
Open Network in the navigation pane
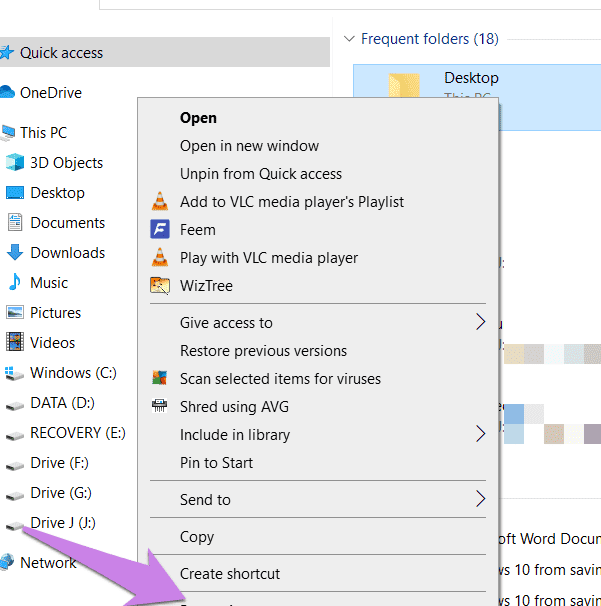point(48,563)
